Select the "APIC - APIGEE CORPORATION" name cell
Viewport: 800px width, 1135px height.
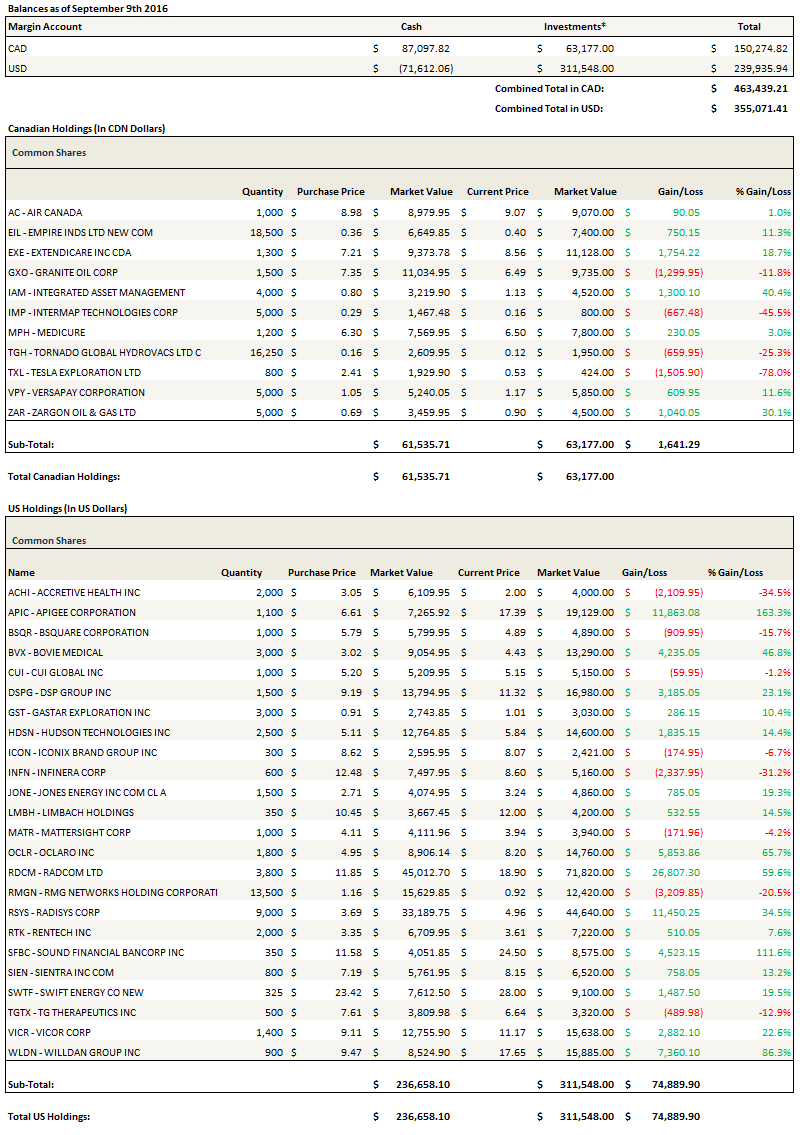(x=72, y=613)
